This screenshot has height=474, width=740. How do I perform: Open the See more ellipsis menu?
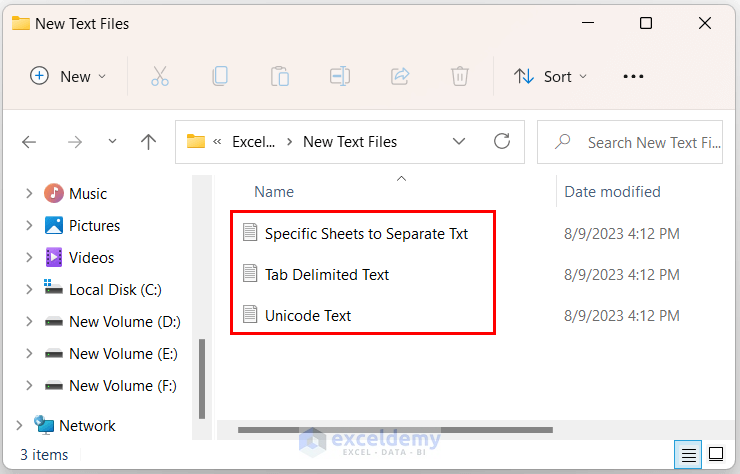(633, 76)
